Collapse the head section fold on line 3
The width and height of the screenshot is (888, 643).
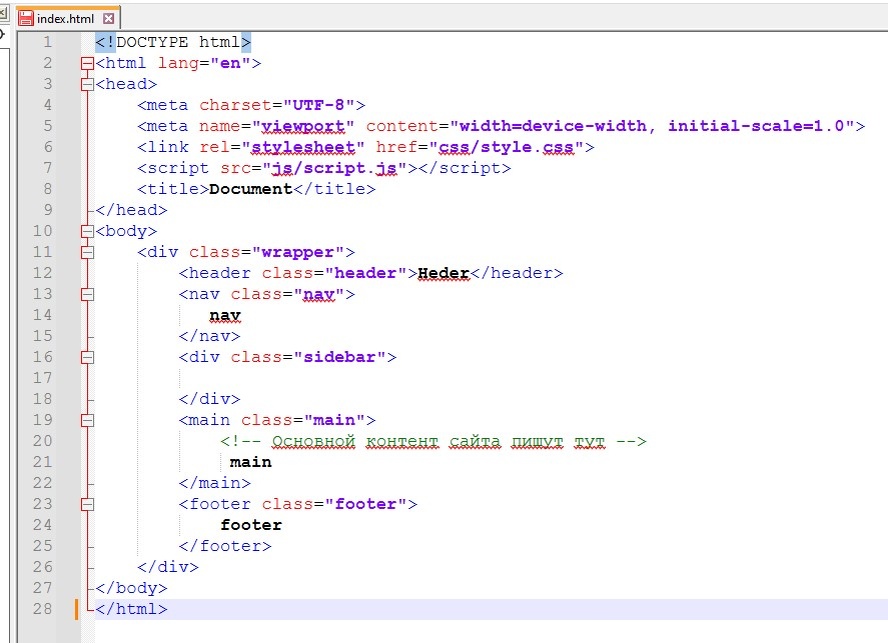(87, 84)
